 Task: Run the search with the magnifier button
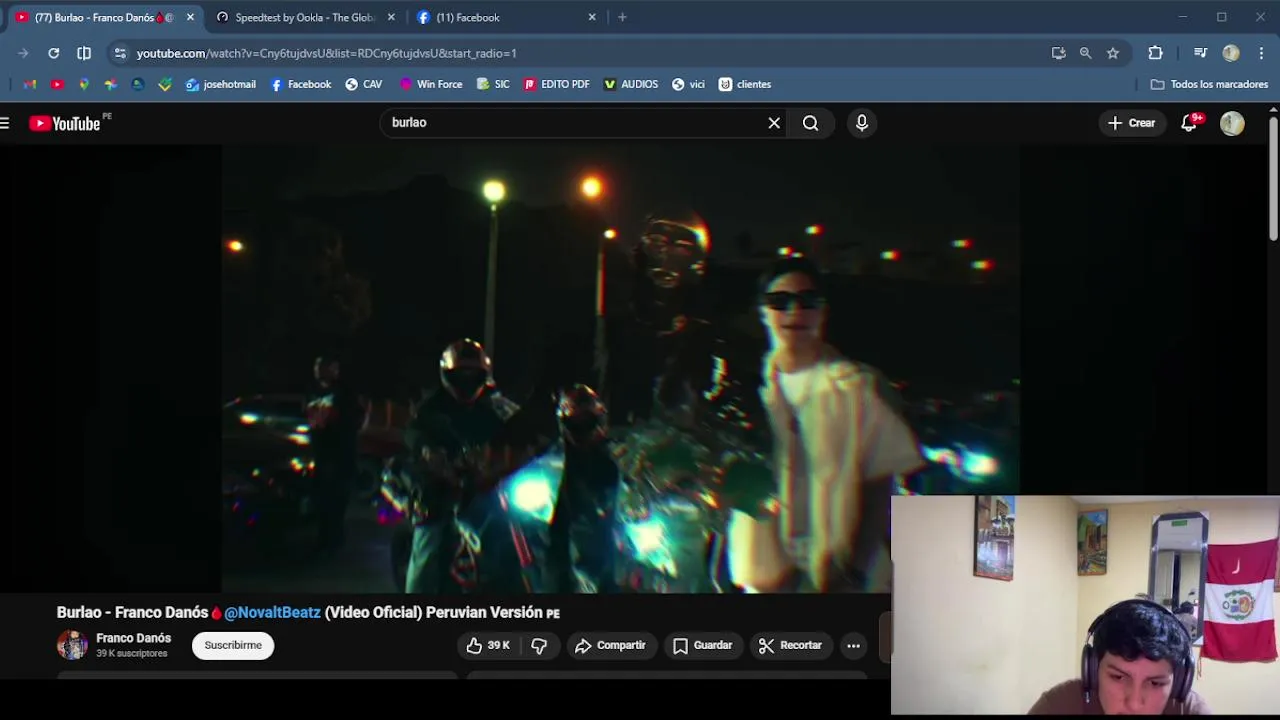810,123
